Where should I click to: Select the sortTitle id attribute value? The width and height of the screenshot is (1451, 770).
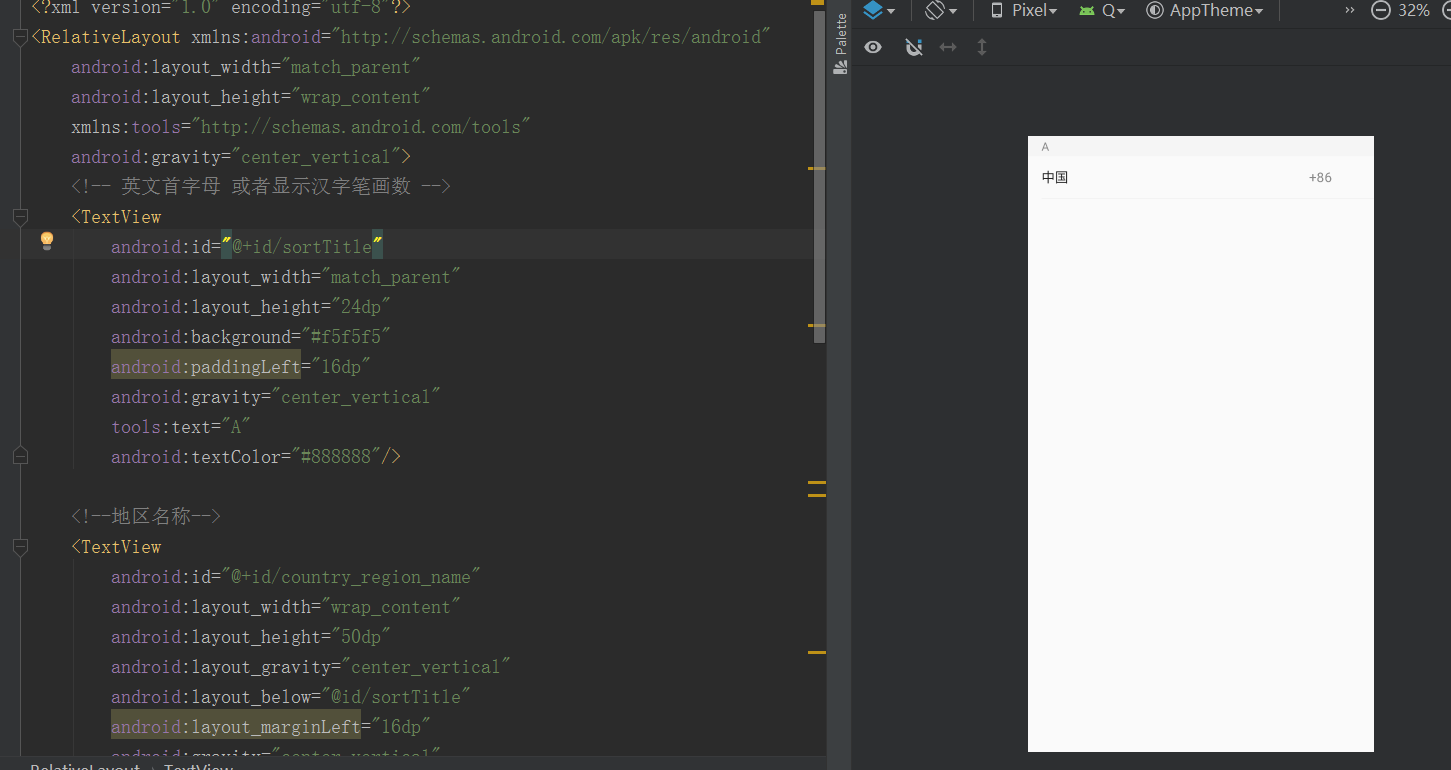[300, 246]
